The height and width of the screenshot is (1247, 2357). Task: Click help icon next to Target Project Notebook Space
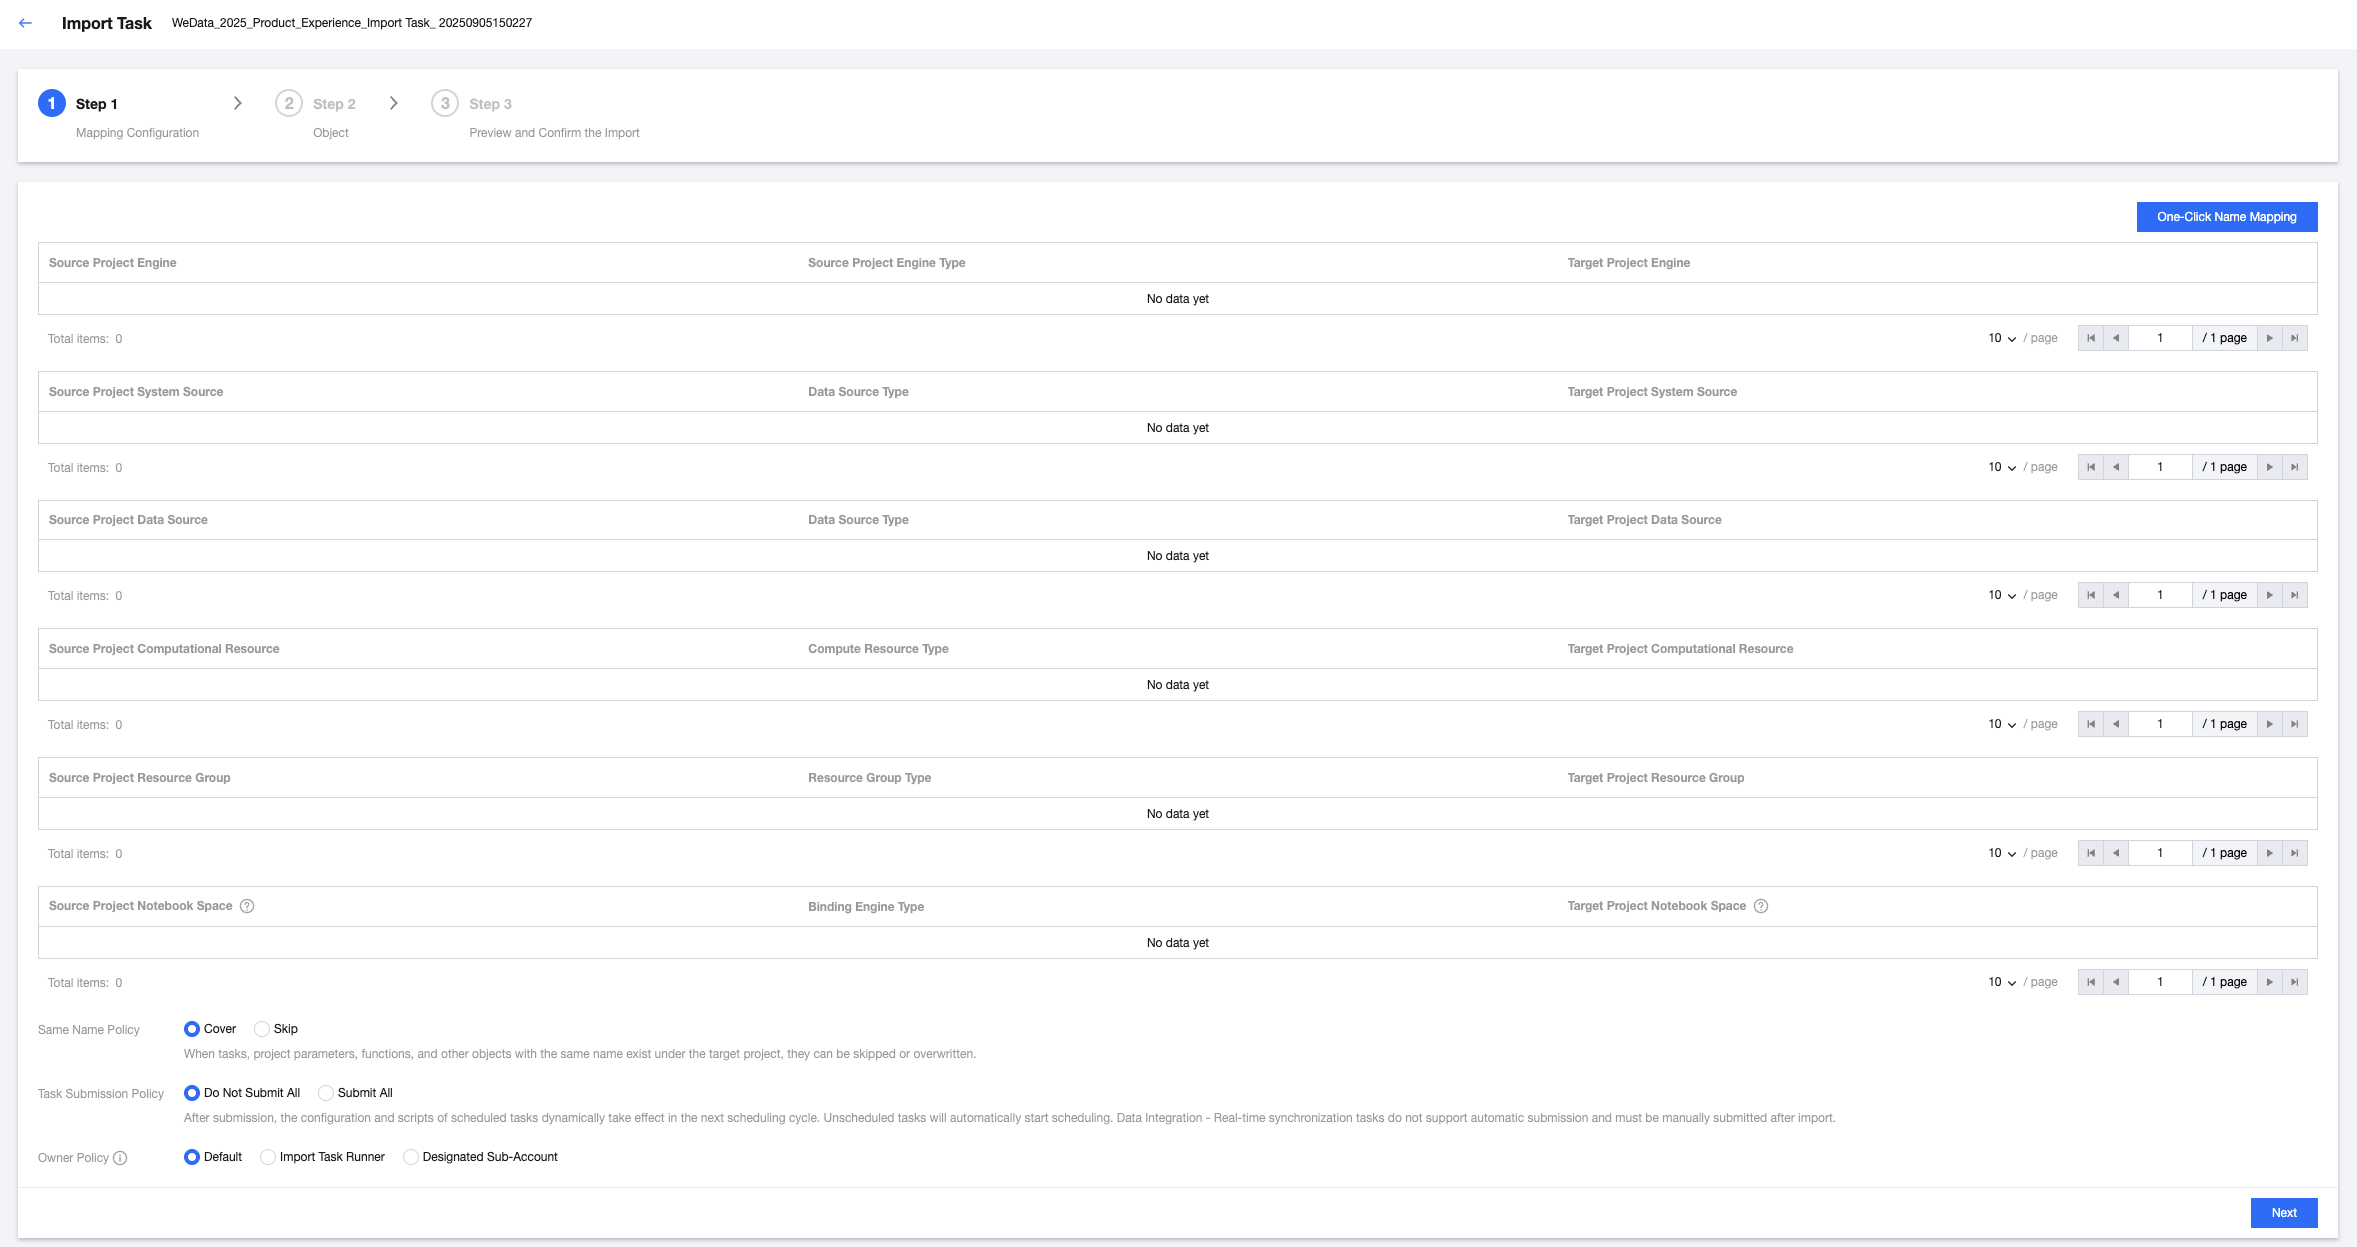(1761, 906)
